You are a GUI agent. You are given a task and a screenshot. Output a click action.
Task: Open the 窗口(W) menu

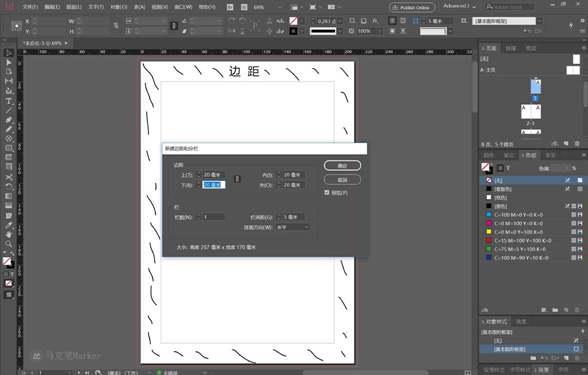click(x=183, y=7)
